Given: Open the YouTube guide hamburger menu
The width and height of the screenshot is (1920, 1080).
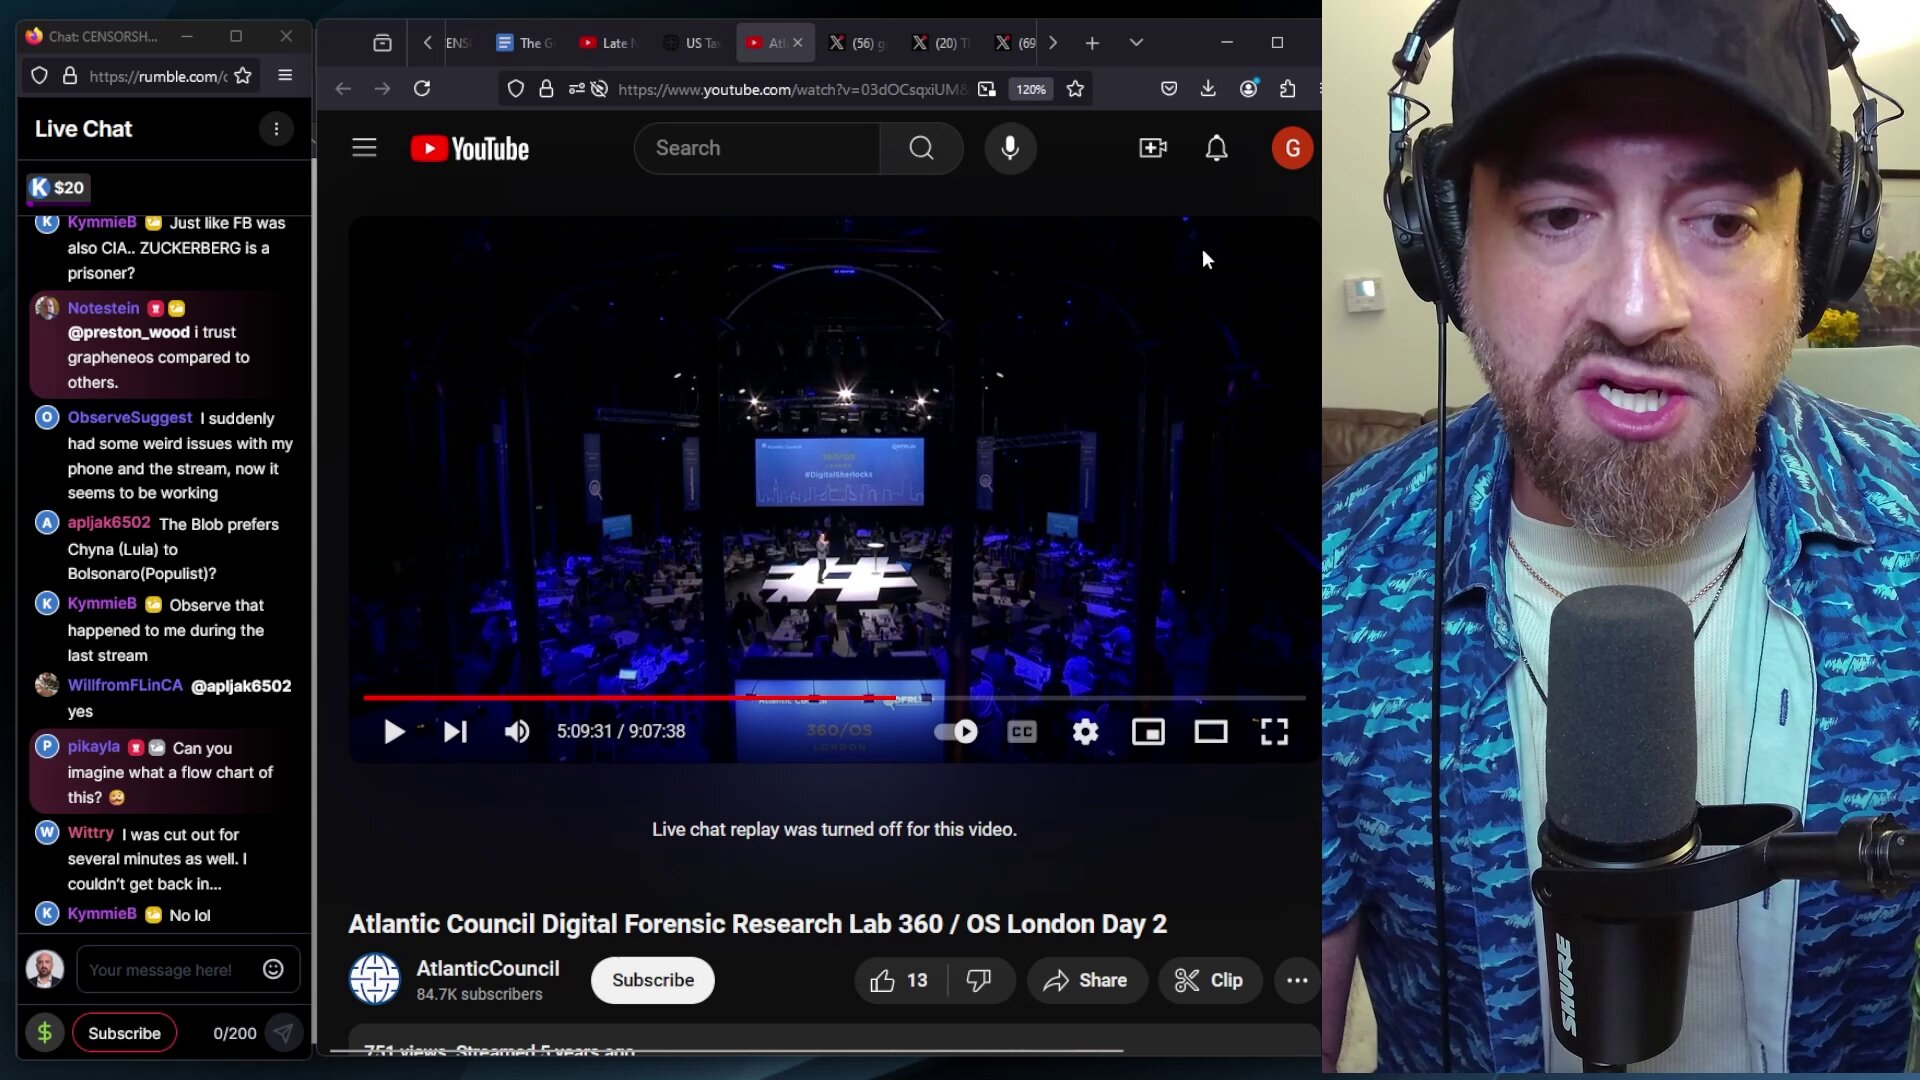Looking at the screenshot, I should click(x=364, y=148).
